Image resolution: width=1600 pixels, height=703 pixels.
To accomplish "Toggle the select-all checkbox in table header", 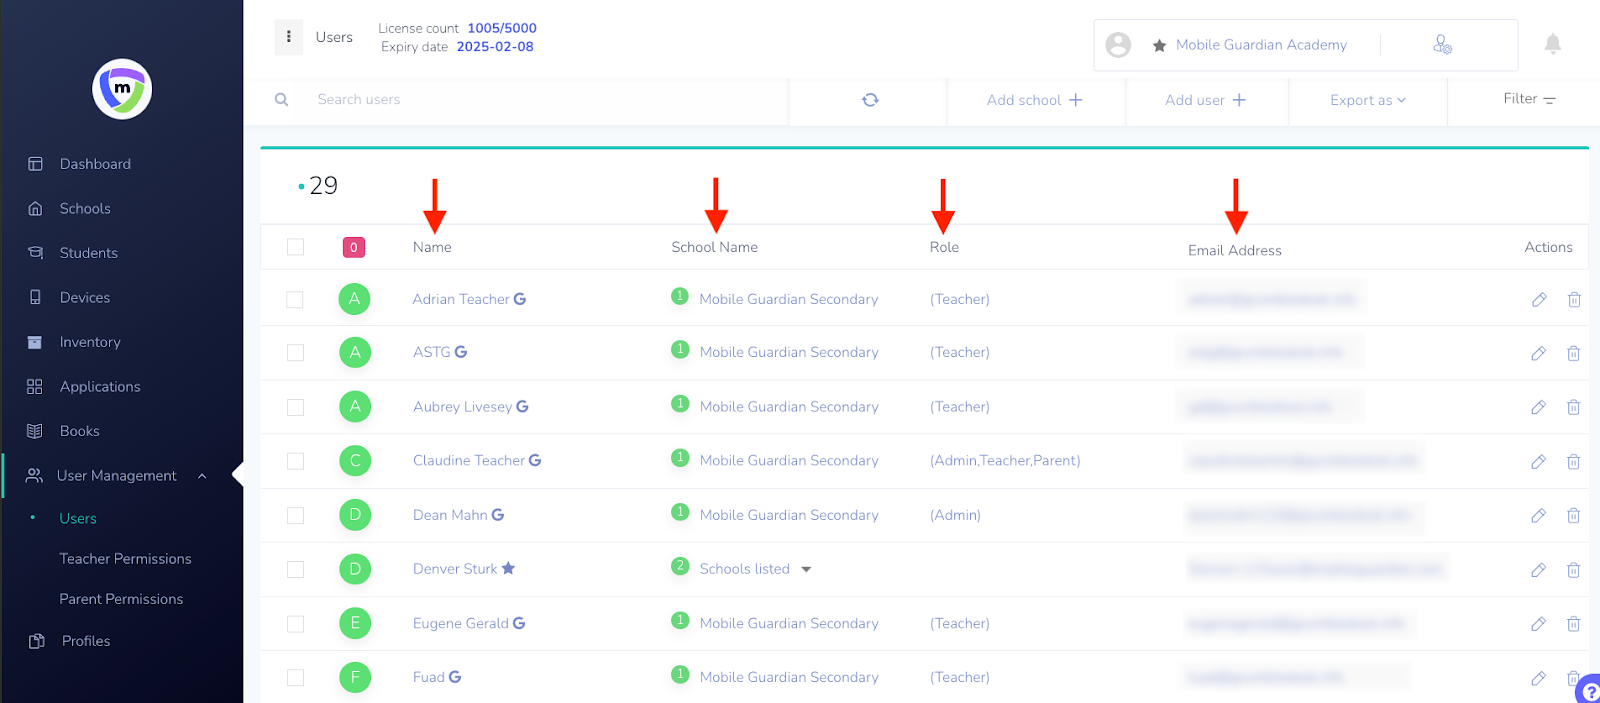I will [295, 247].
